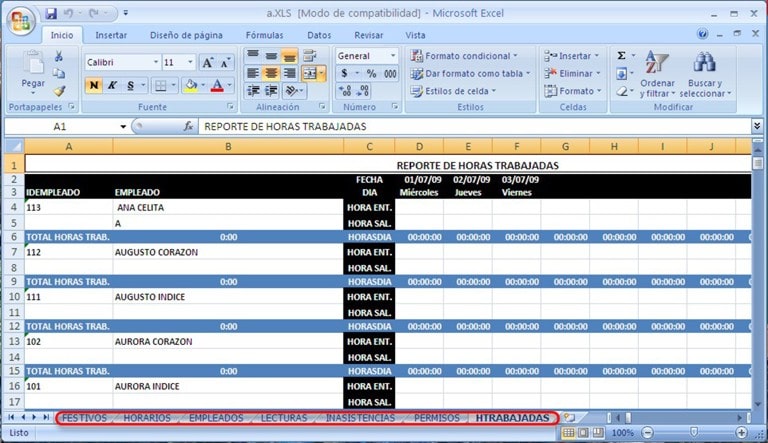Open the borders dropdown arrow
The width and height of the screenshot is (768, 443).
174,86
